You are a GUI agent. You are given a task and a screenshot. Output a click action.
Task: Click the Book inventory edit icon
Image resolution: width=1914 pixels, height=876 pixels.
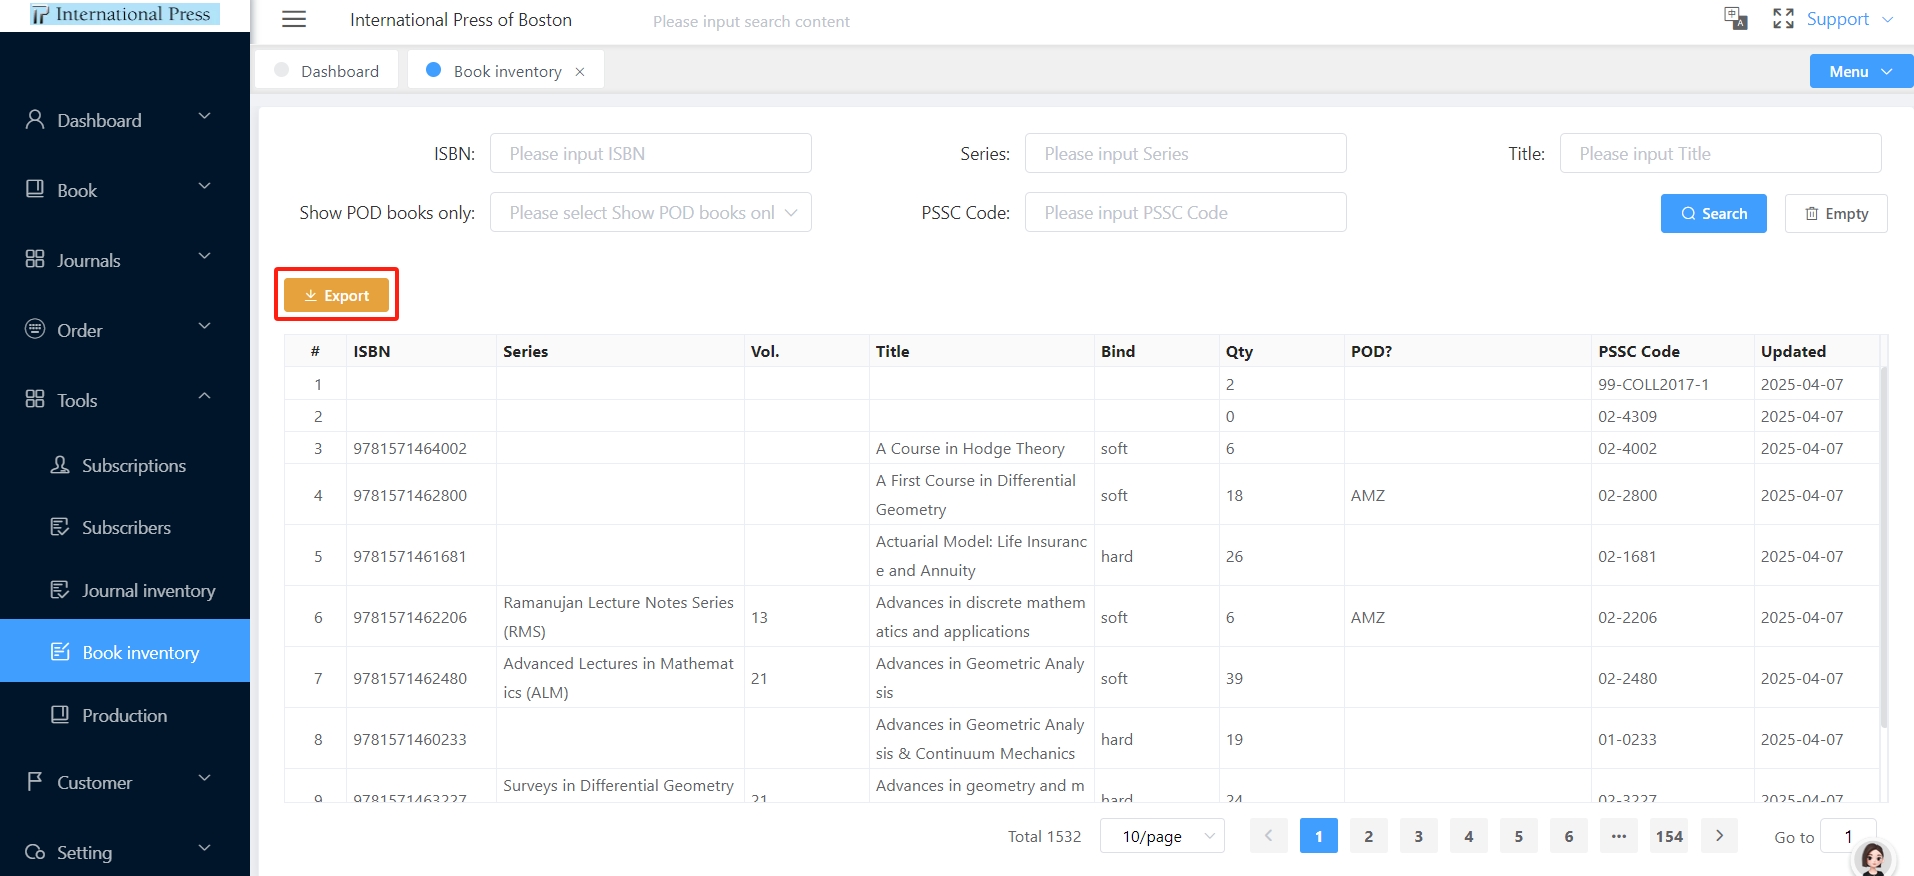(60, 652)
